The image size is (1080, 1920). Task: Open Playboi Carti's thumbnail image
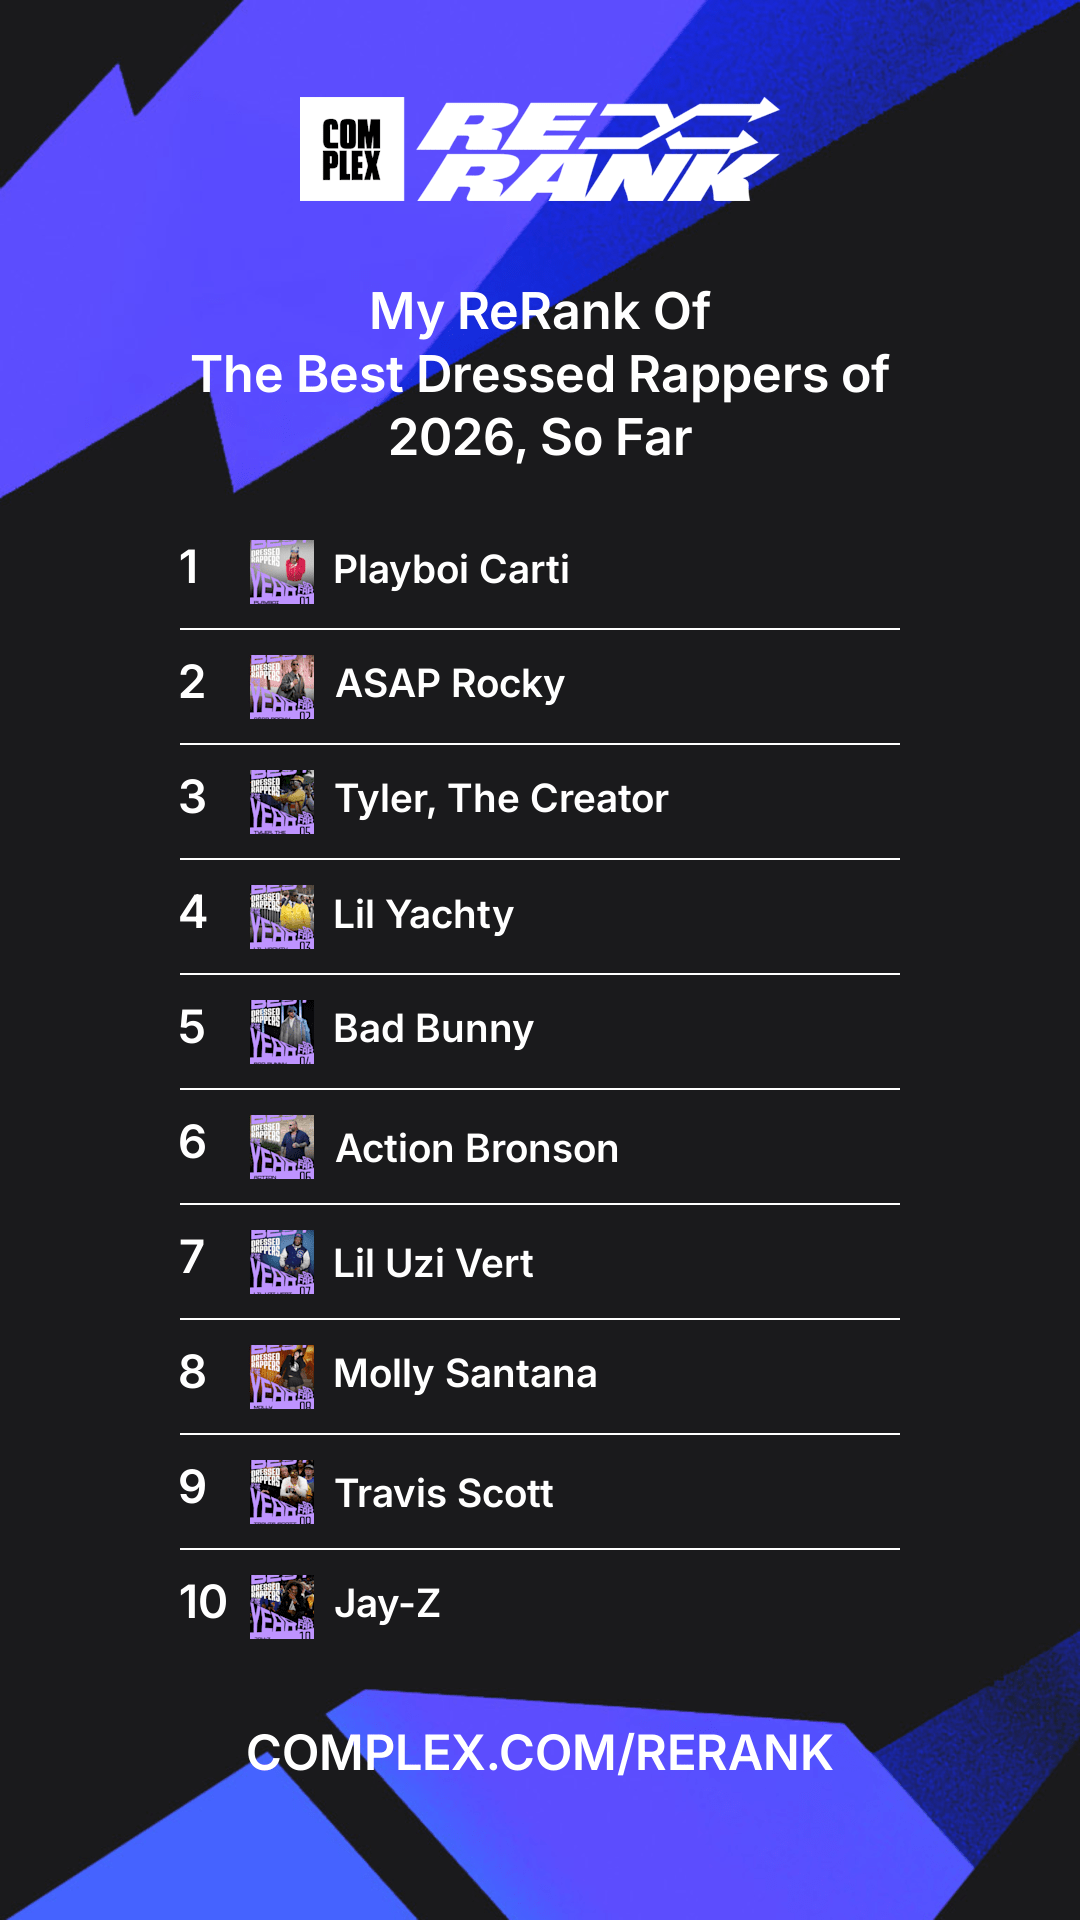coord(282,572)
